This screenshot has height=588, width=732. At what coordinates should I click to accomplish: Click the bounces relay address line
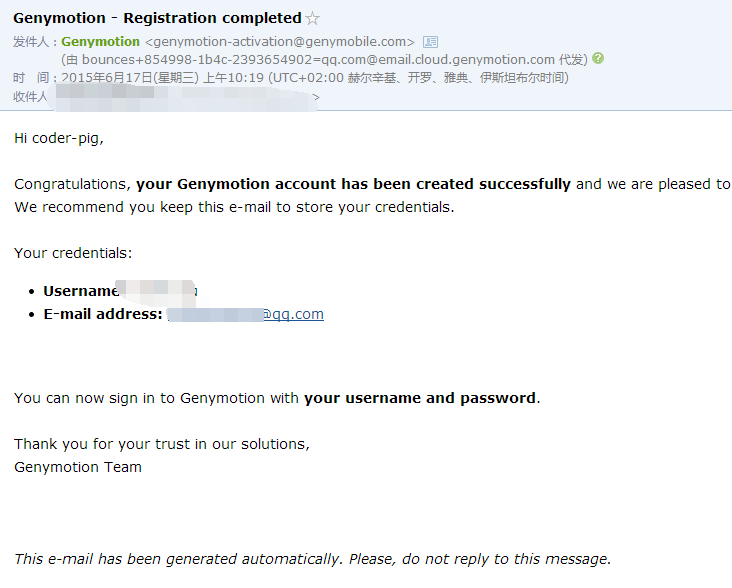click(x=324, y=60)
